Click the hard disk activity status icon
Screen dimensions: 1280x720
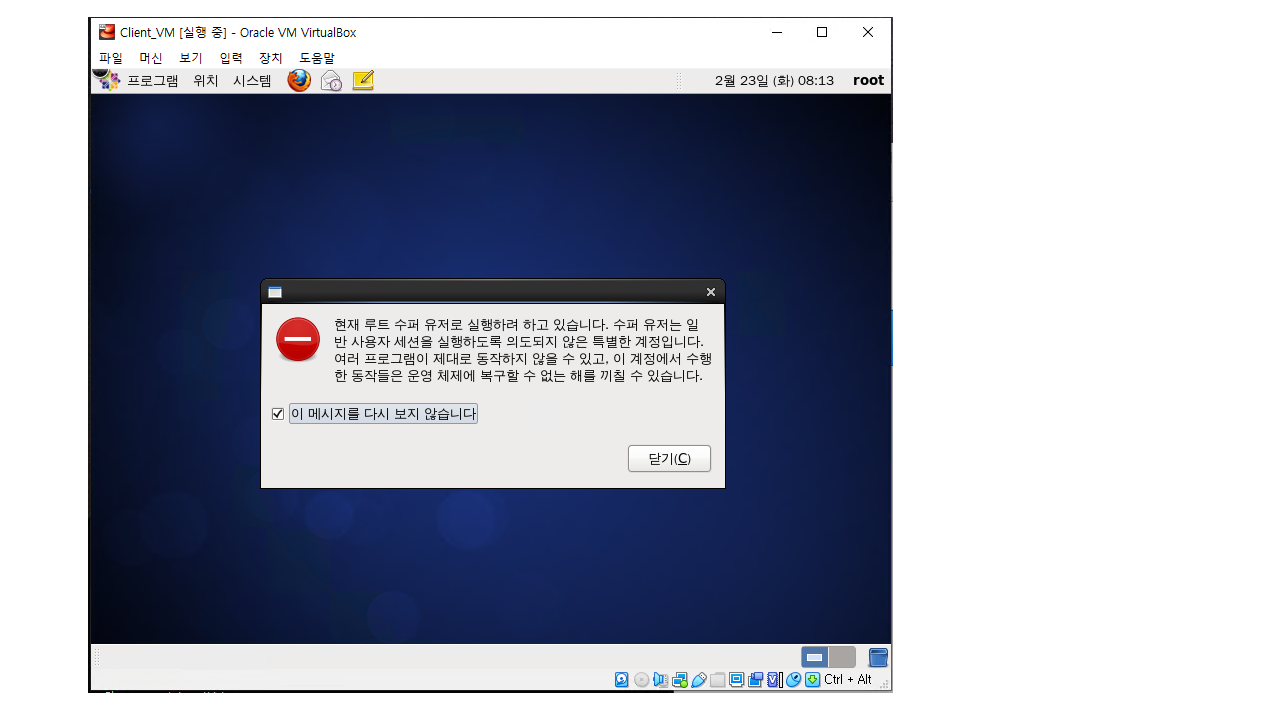(622, 680)
